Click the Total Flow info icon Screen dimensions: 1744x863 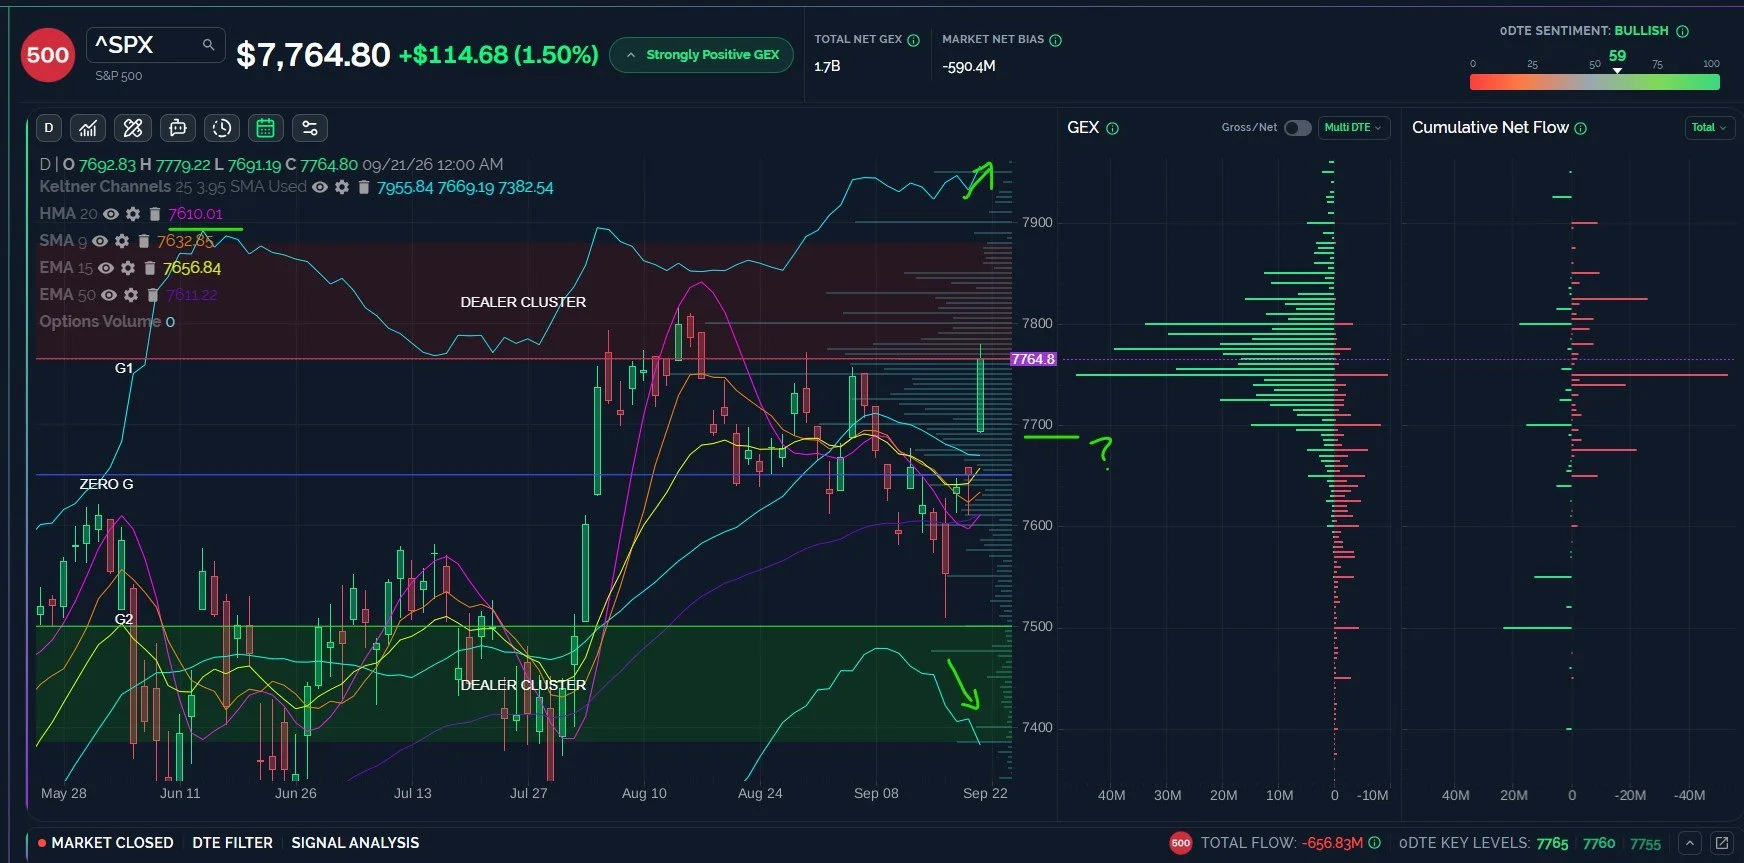pos(1374,843)
